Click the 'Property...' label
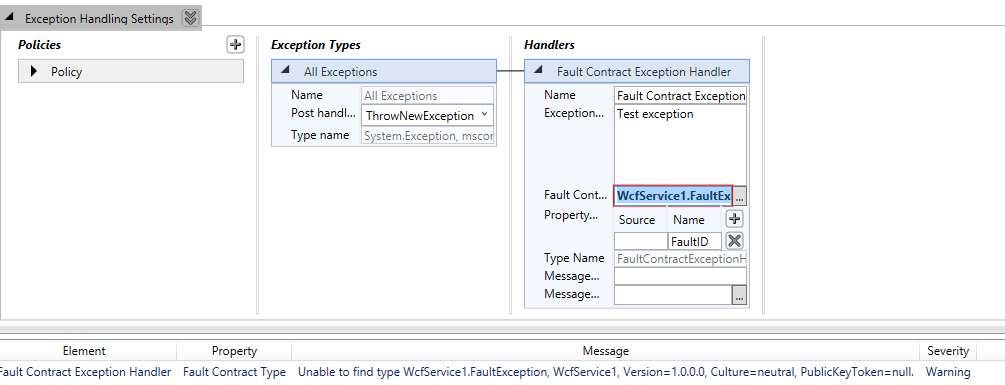 (x=570, y=215)
